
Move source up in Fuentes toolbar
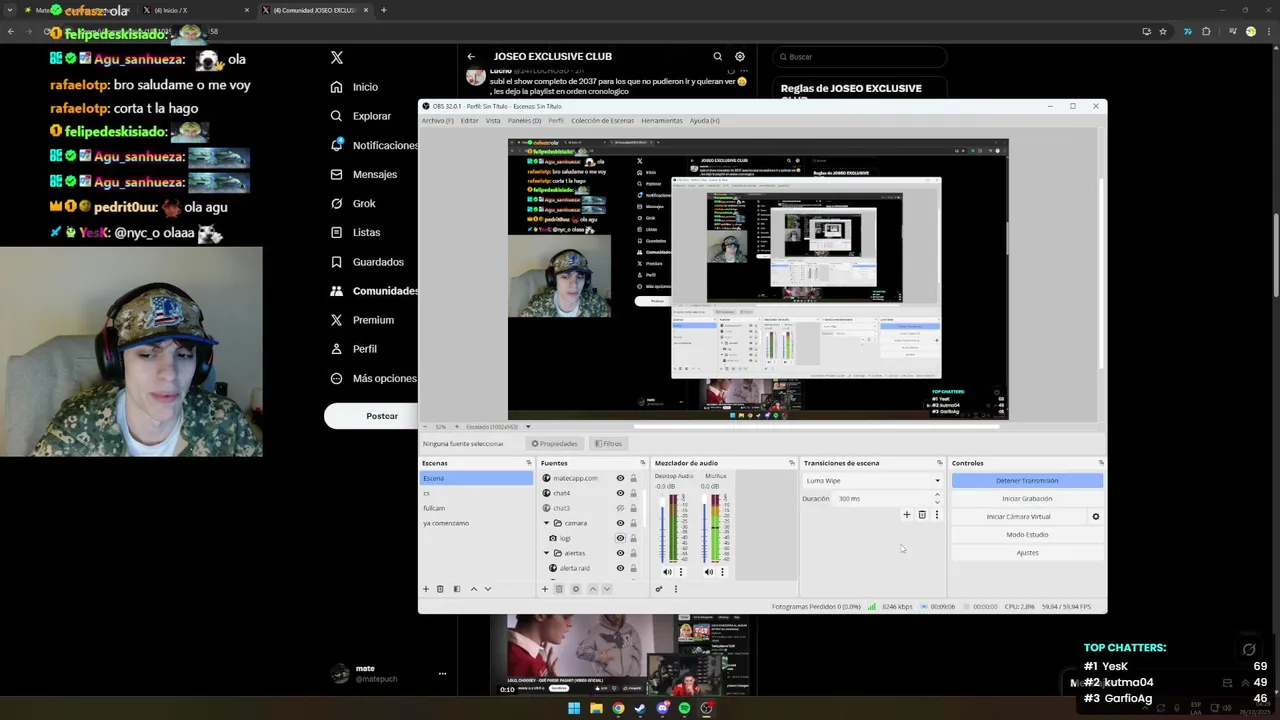[592, 589]
